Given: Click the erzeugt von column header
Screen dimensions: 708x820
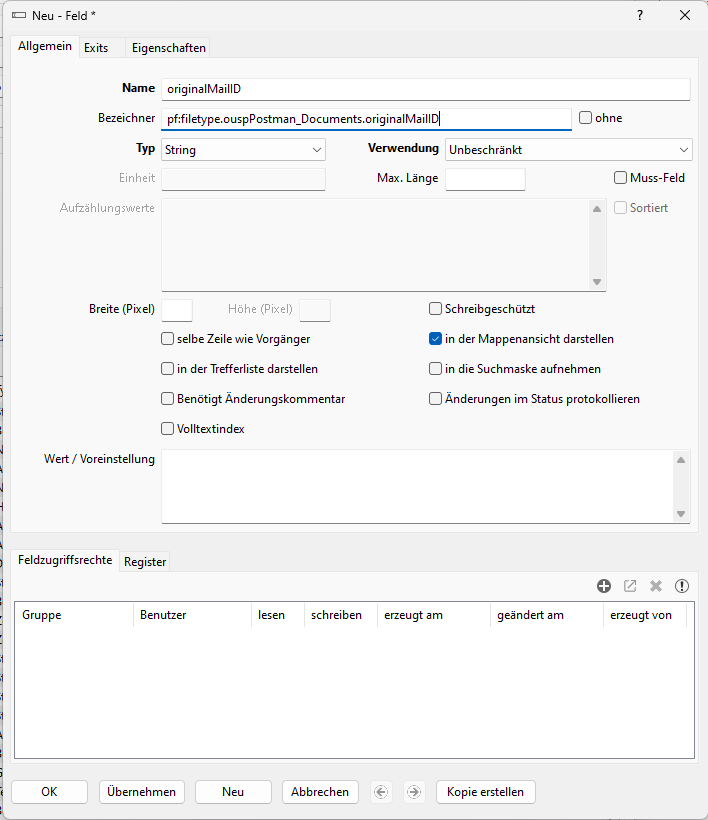Looking at the screenshot, I should click(x=645, y=615).
